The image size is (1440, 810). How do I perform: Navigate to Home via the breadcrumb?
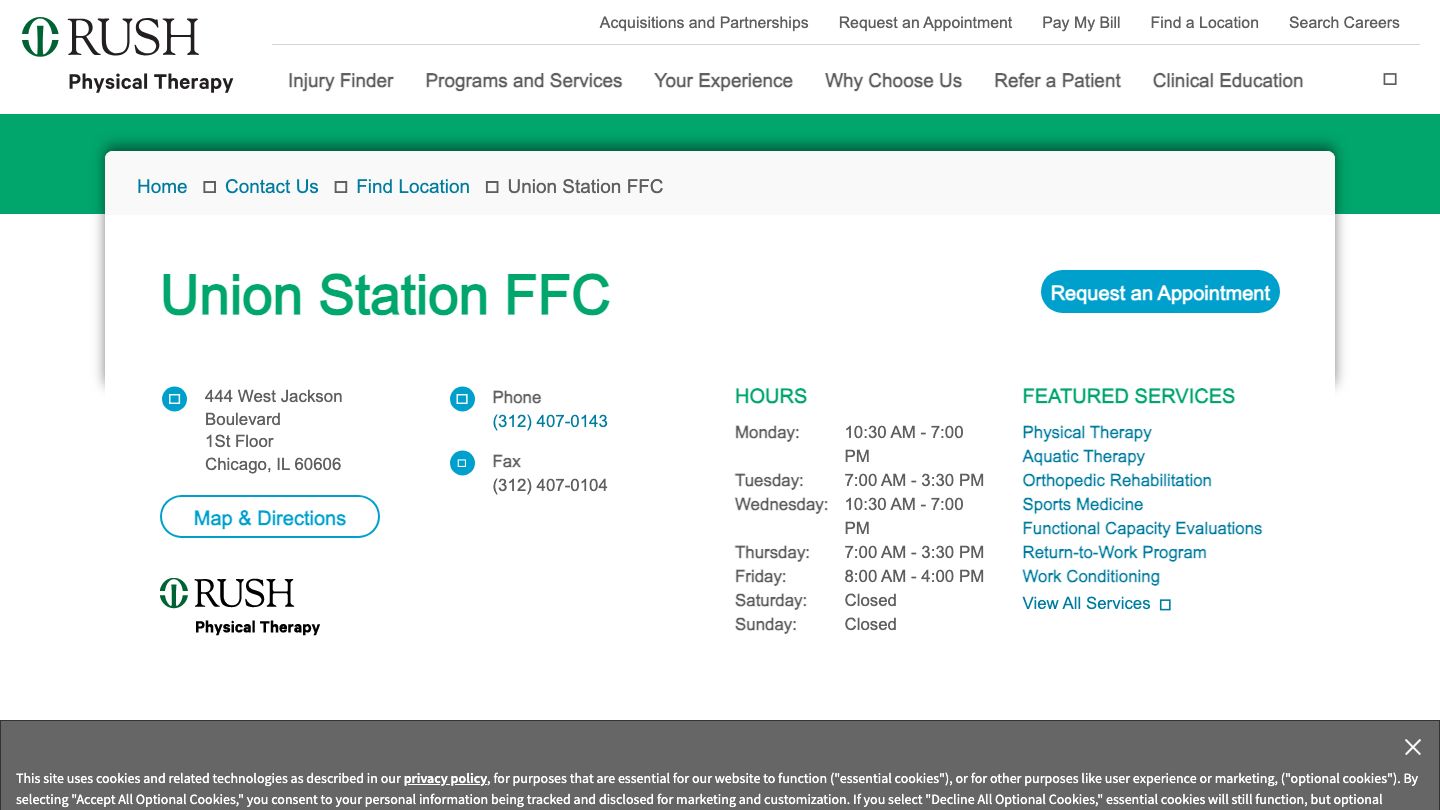pos(162,187)
